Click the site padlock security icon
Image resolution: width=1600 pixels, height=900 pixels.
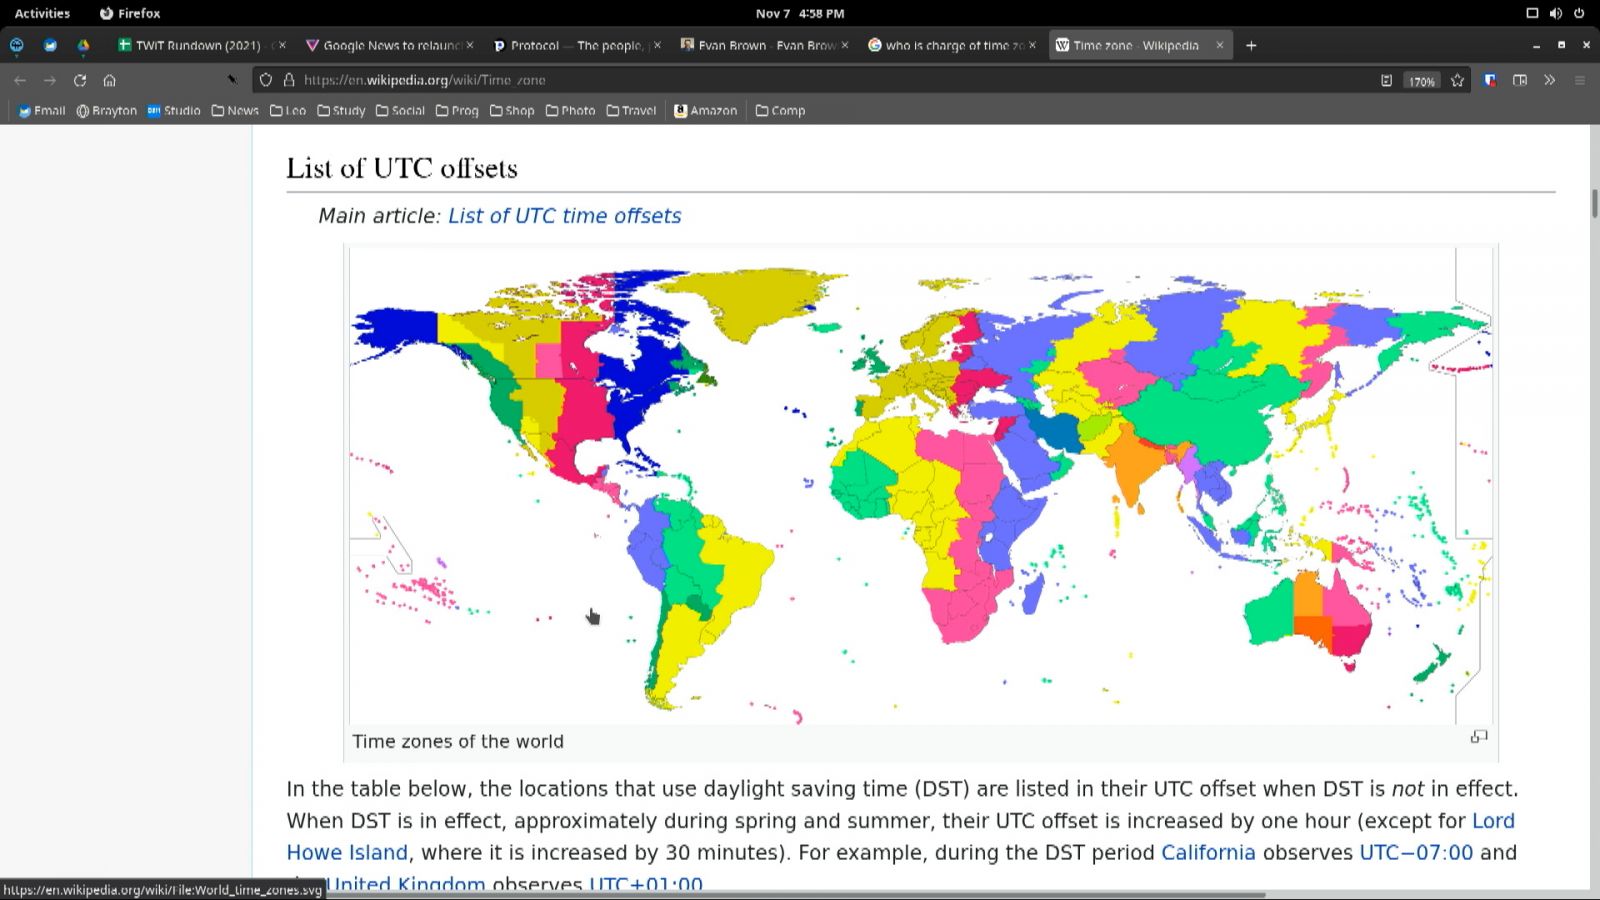289,80
